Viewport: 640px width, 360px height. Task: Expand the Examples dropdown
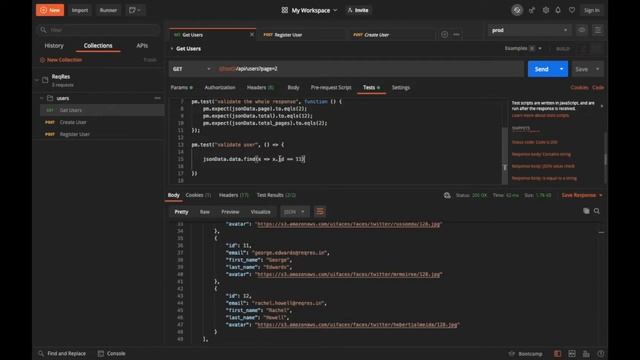point(523,49)
